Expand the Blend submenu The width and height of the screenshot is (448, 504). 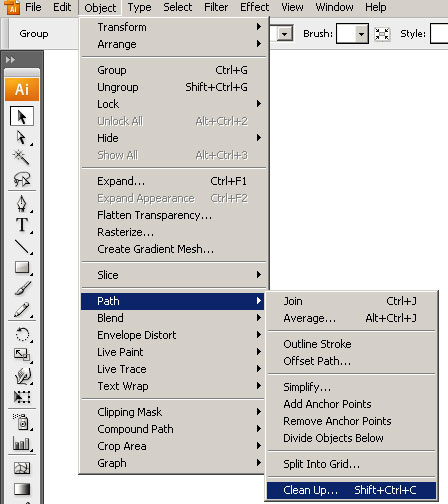click(173, 318)
